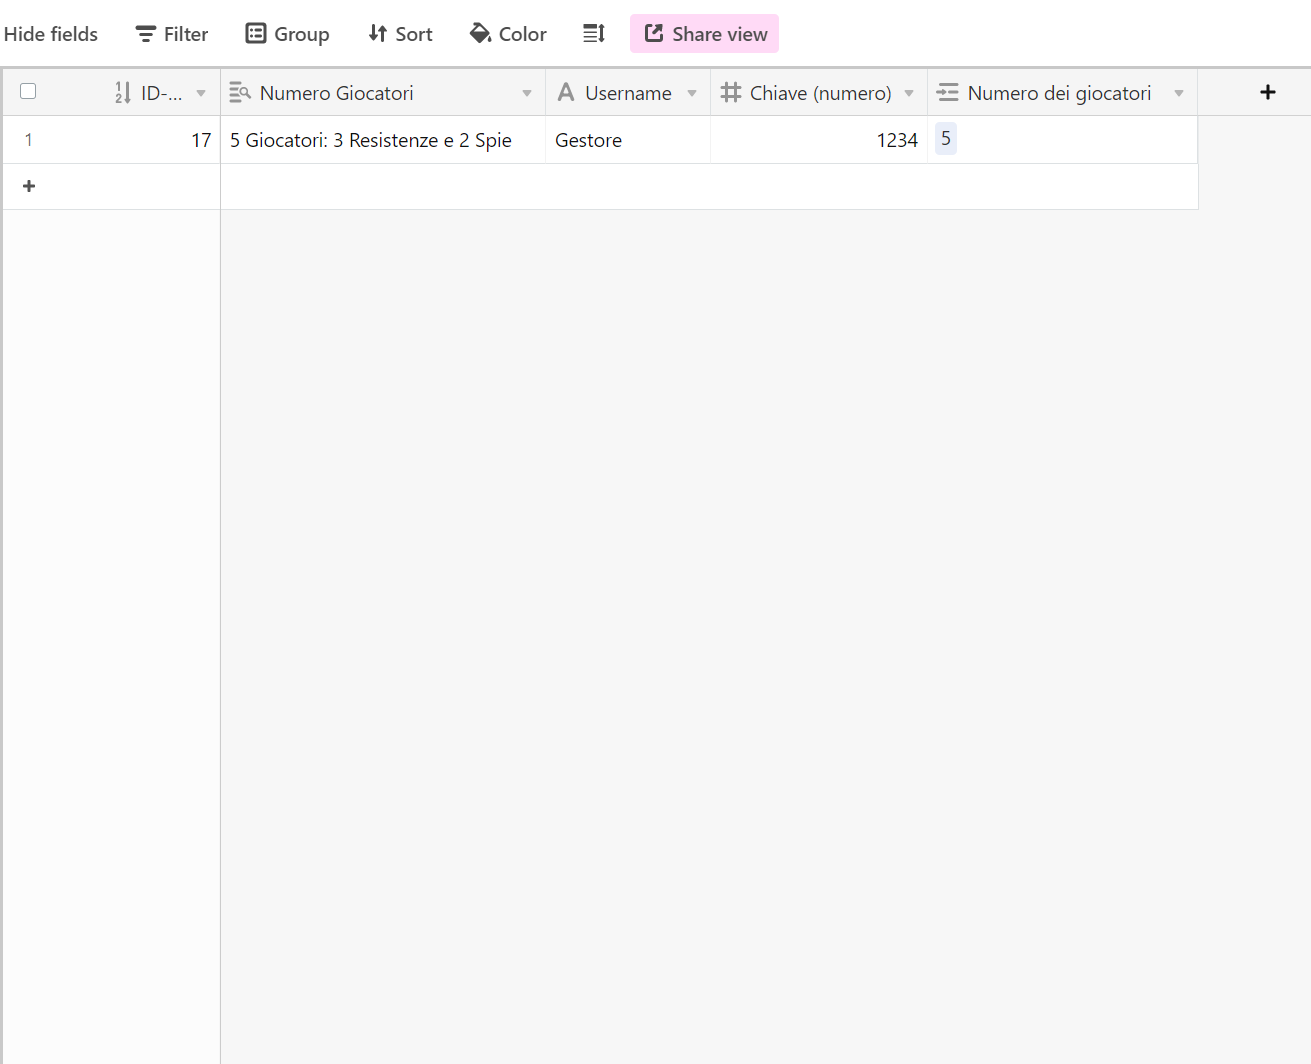The image size is (1311, 1064).
Task: Click the number hash icon of Chiave header
Action: [731, 93]
